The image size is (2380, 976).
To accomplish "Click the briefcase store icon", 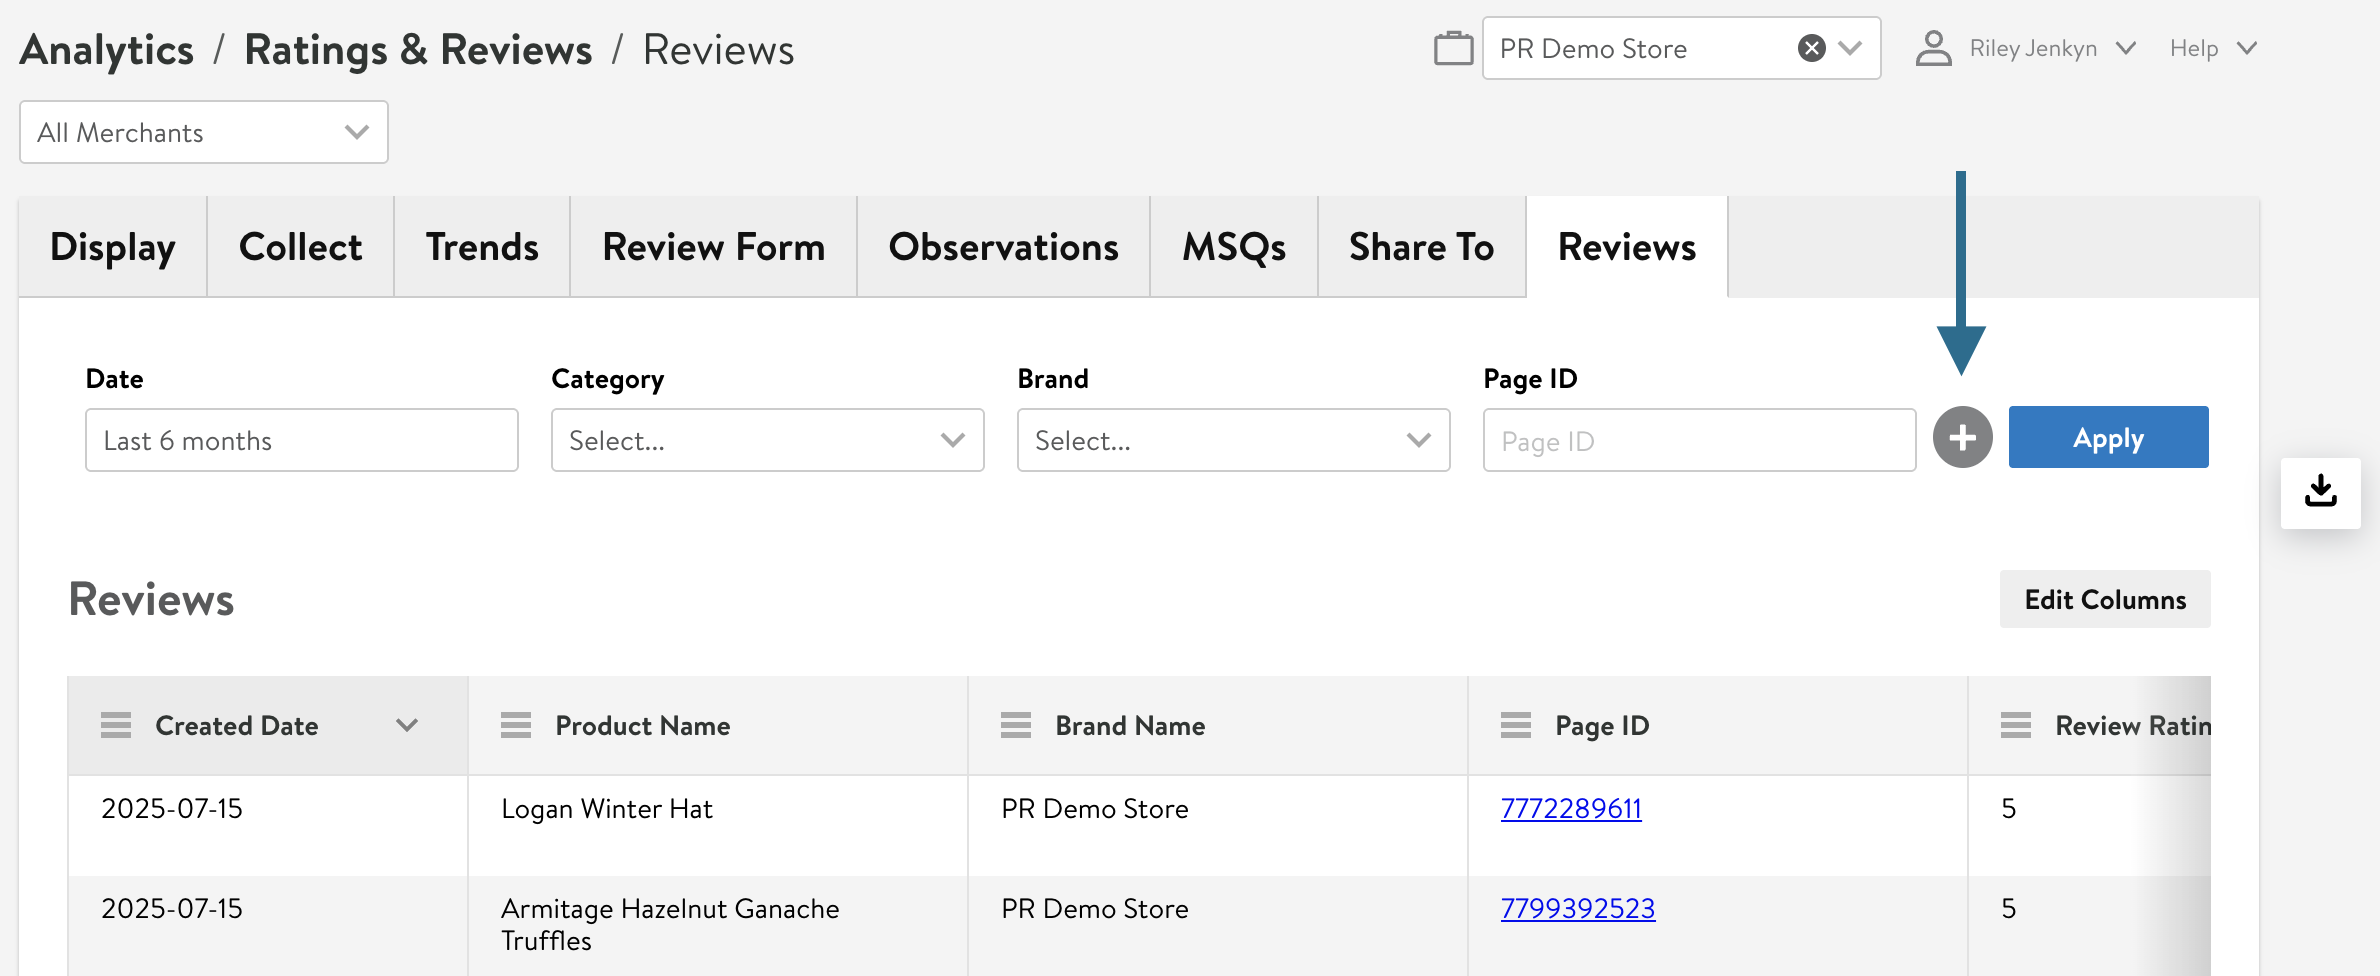I will [1453, 49].
